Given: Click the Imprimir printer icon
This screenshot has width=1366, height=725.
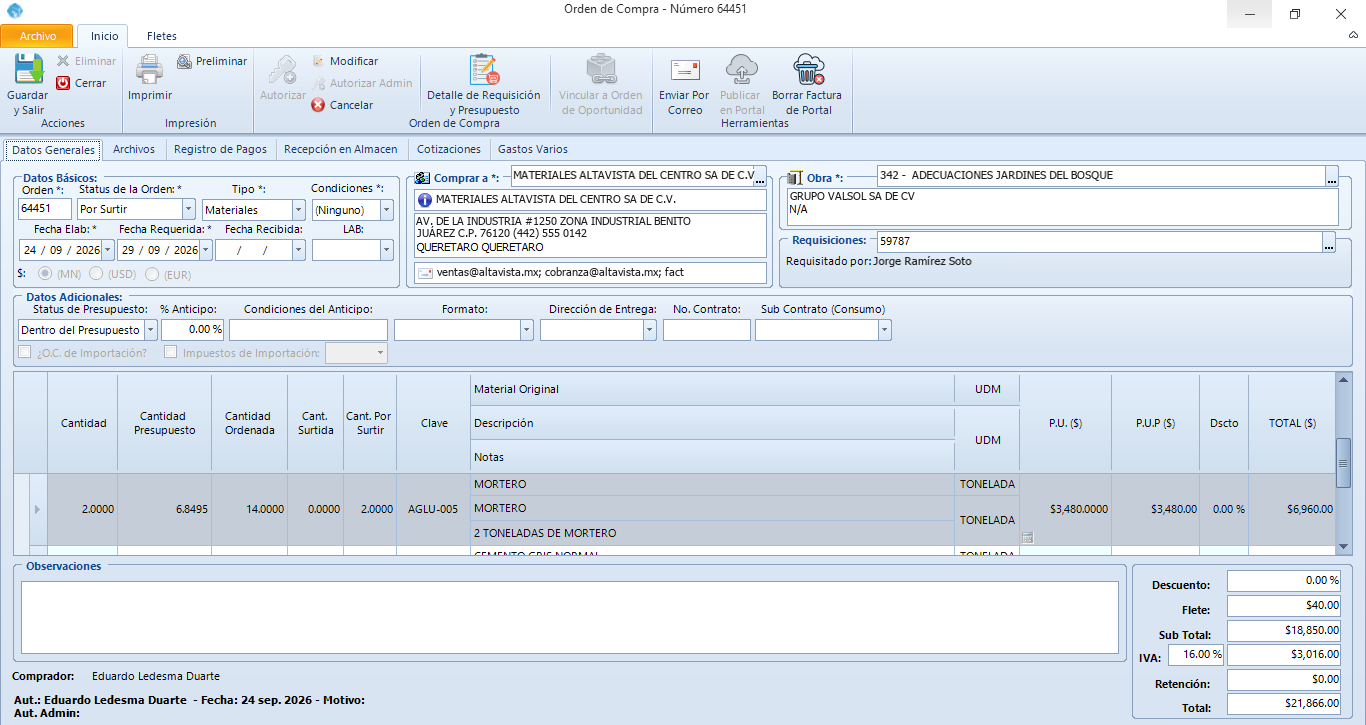Looking at the screenshot, I should [x=150, y=69].
